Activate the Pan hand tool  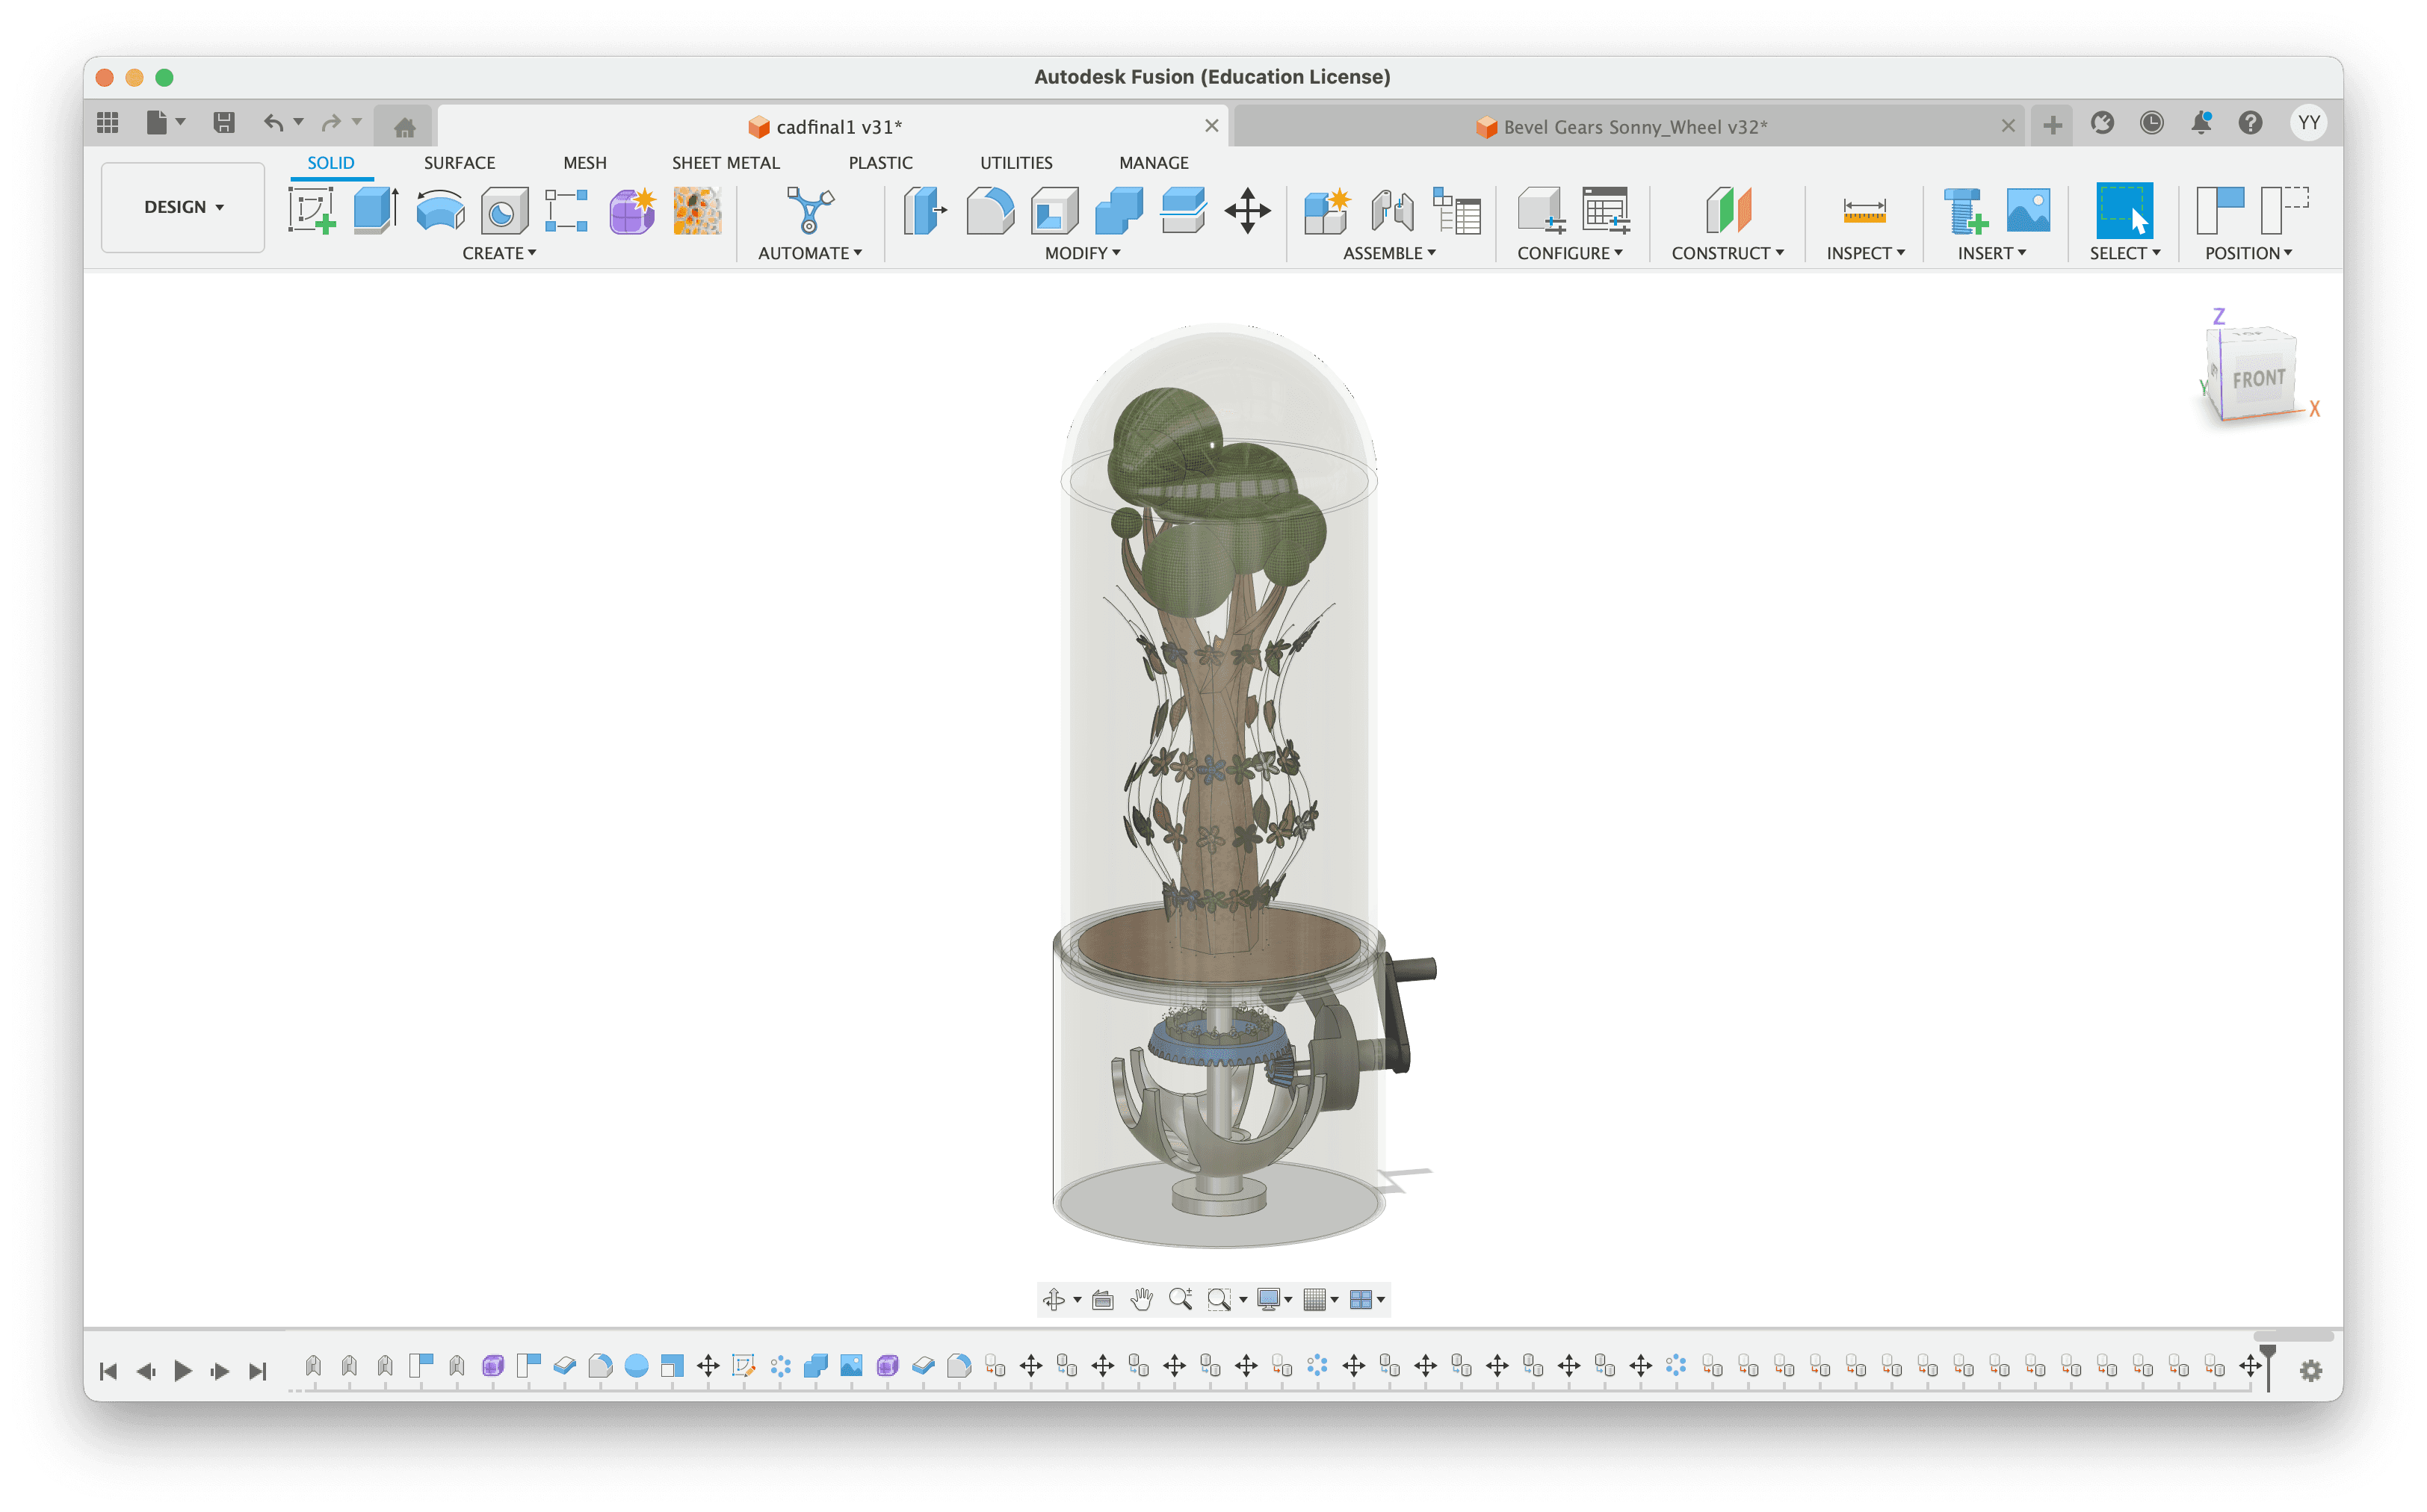tap(1141, 1299)
